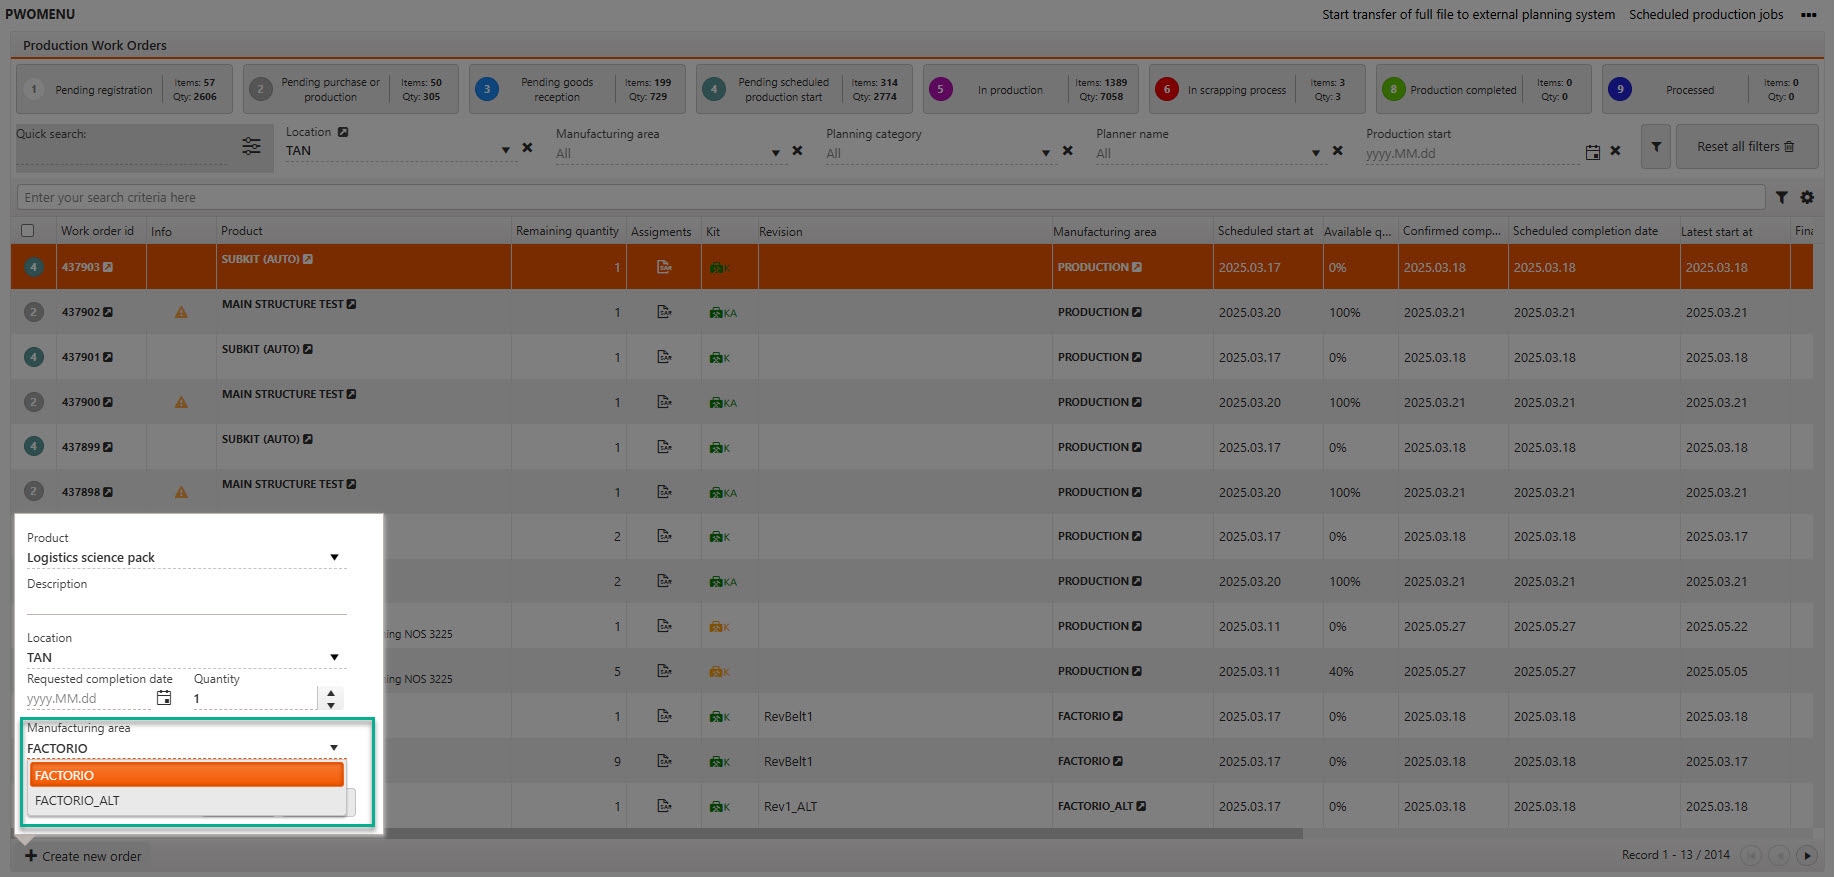Click kit icon for work order 437903
Viewport: 1835px width, 877px height.
coord(718,268)
